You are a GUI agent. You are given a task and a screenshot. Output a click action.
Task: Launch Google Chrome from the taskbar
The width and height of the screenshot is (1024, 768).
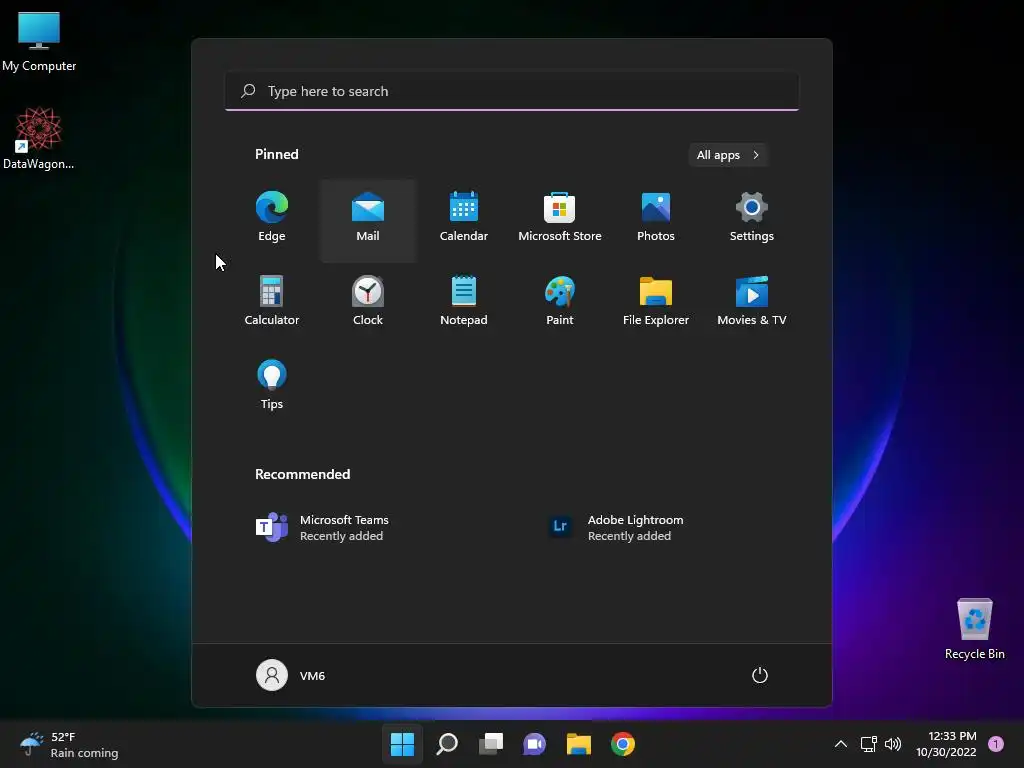[x=623, y=744]
